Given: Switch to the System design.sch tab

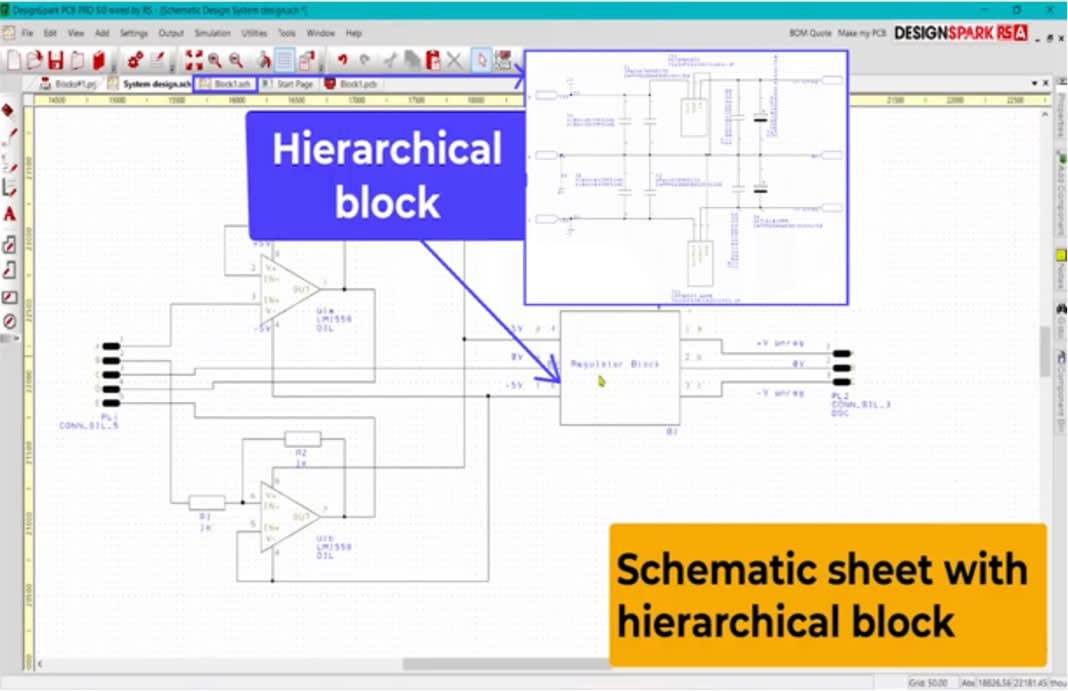Looking at the screenshot, I should (x=149, y=84).
